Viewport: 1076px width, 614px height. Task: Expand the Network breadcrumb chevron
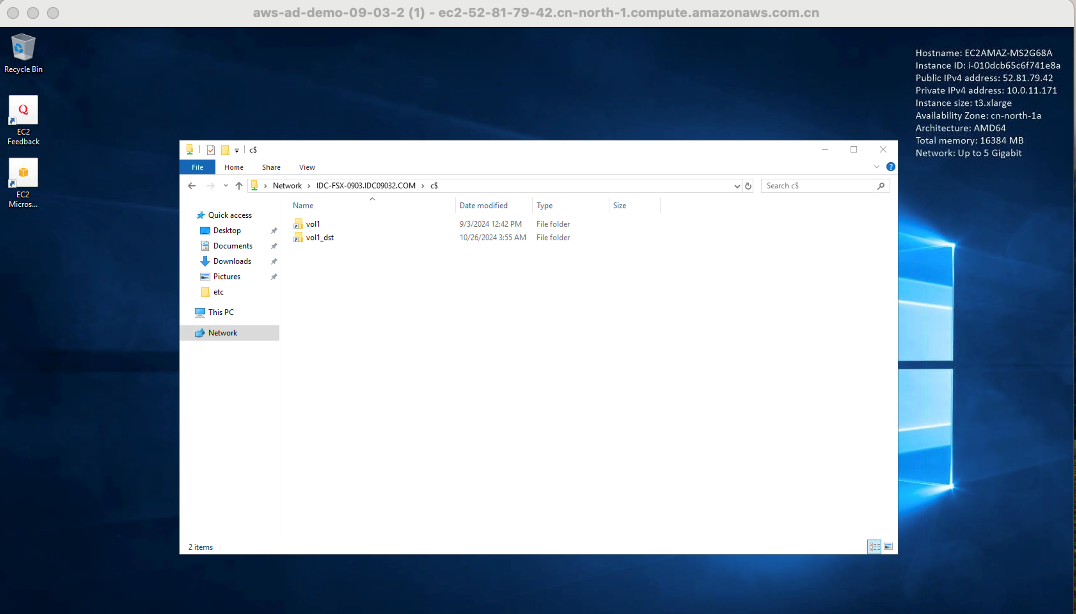coord(309,184)
